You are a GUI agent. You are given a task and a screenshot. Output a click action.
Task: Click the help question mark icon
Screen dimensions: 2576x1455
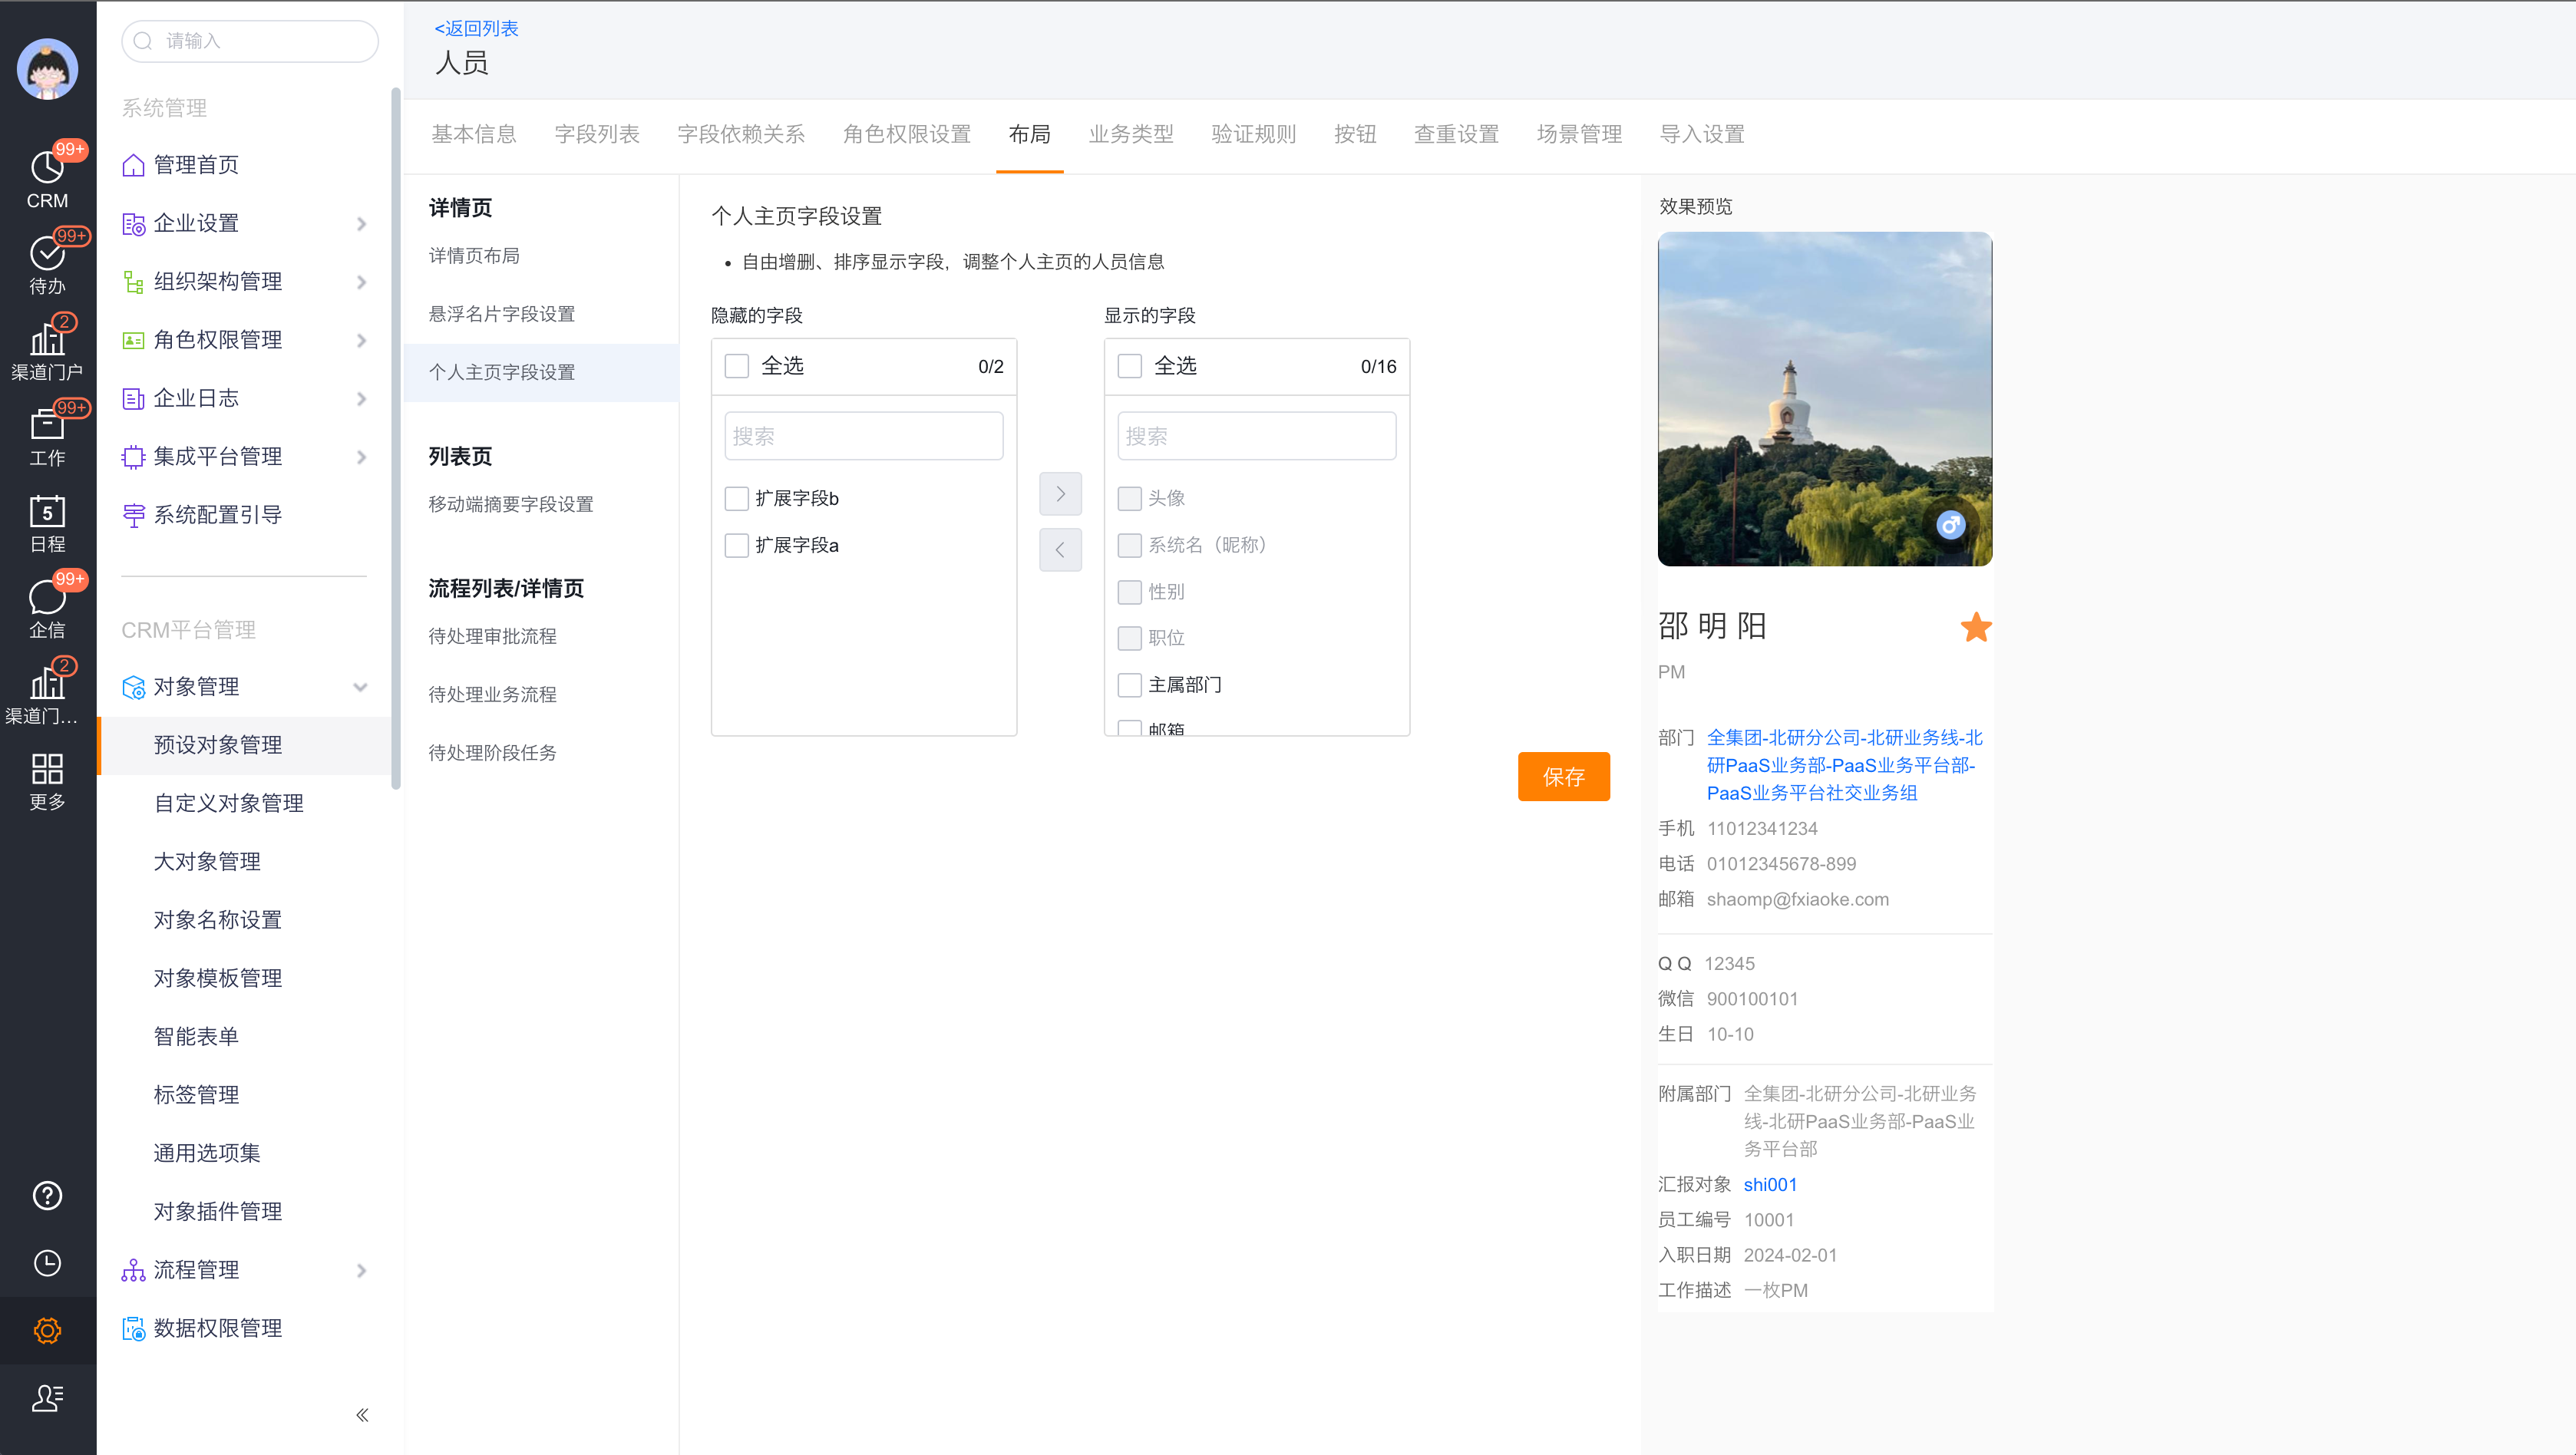tap(47, 1196)
